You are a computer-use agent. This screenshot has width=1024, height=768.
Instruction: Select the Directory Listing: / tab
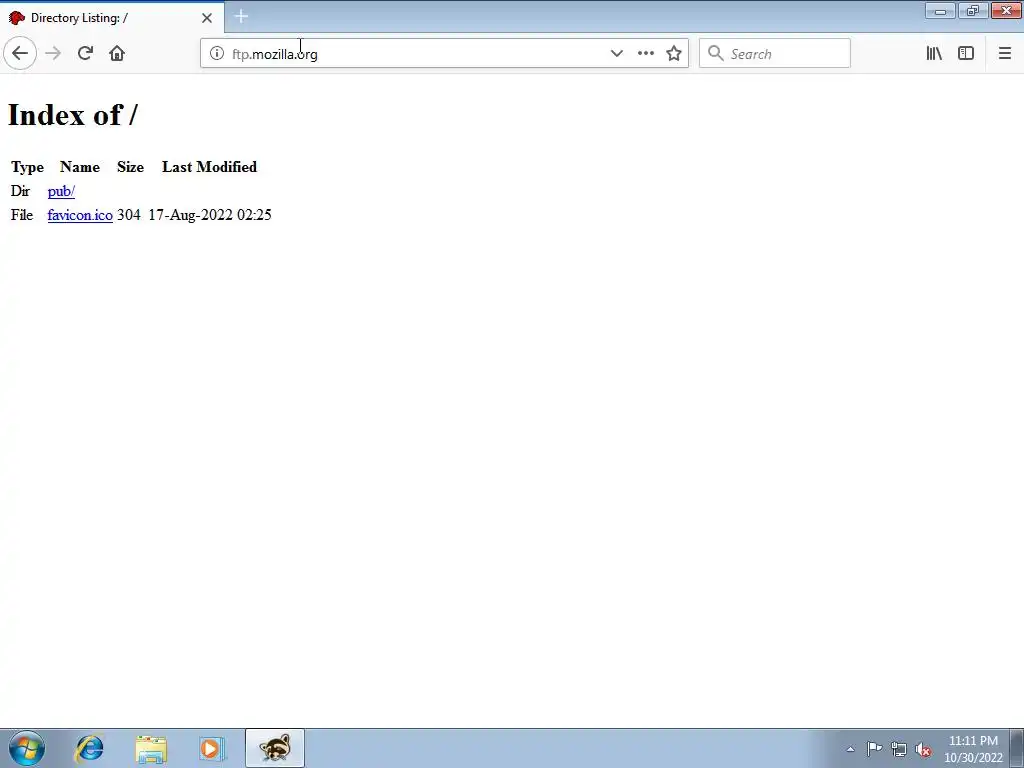click(112, 18)
